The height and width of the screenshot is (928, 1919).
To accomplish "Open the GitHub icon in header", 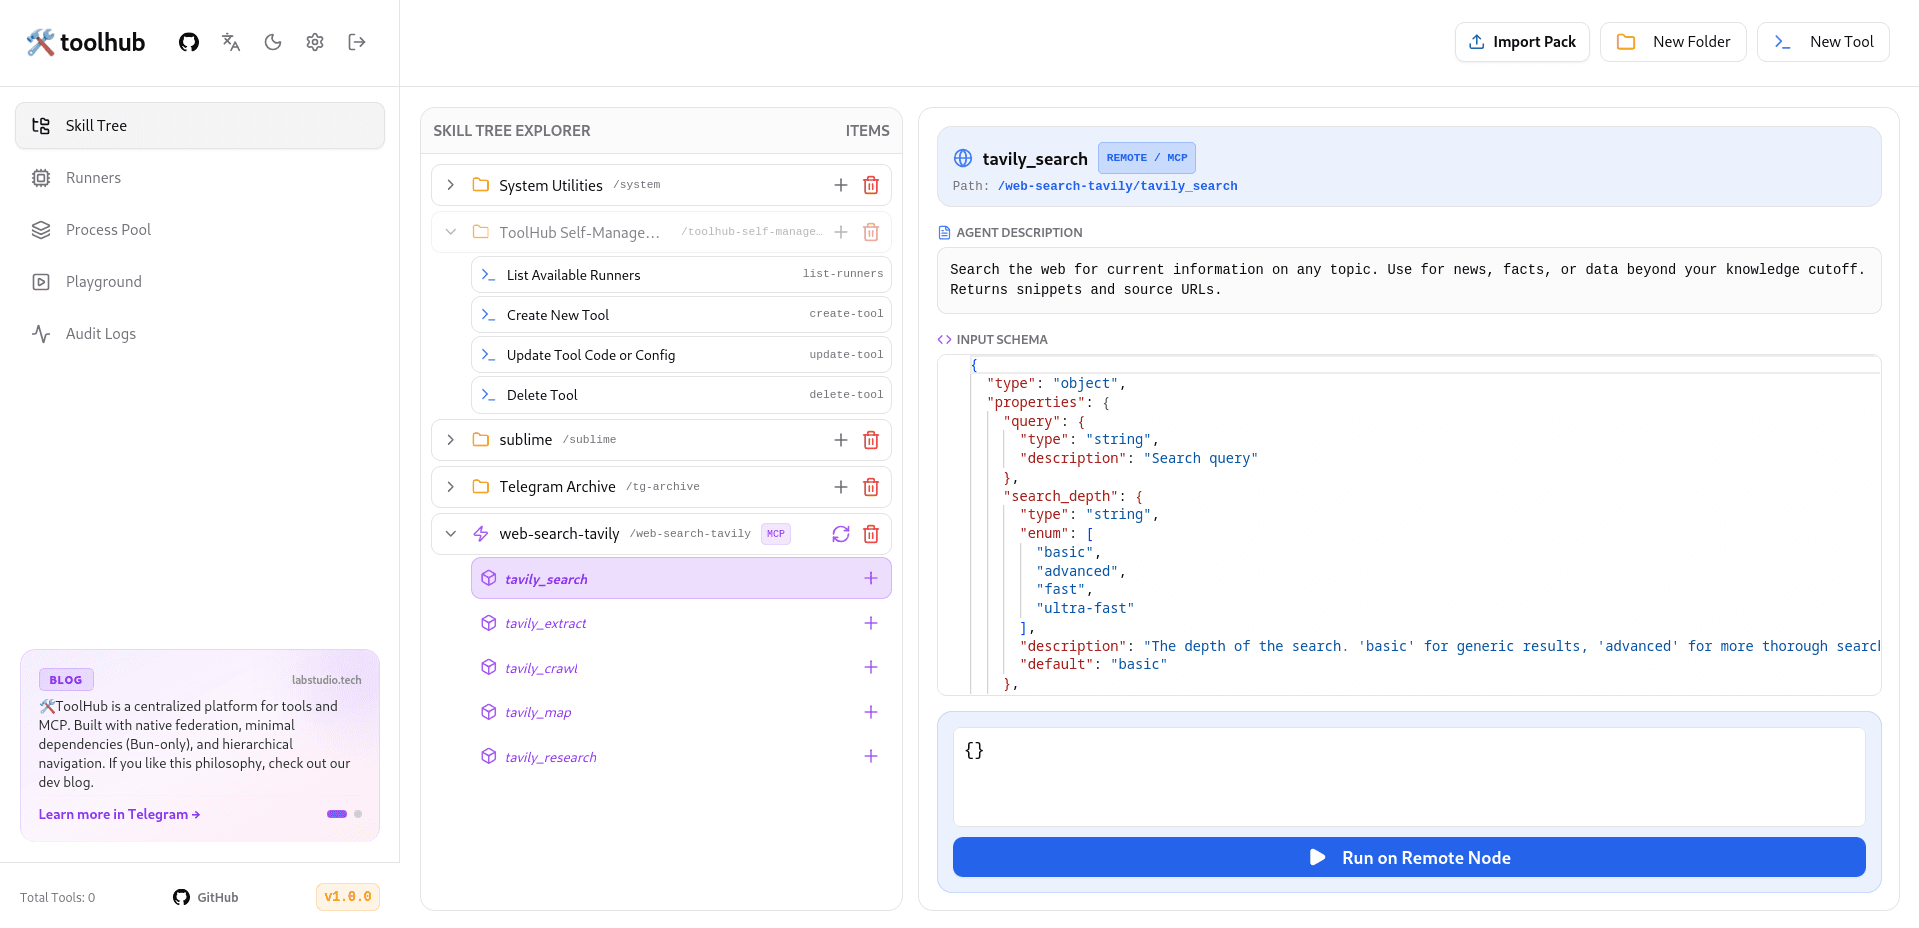I will [x=189, y=42].
